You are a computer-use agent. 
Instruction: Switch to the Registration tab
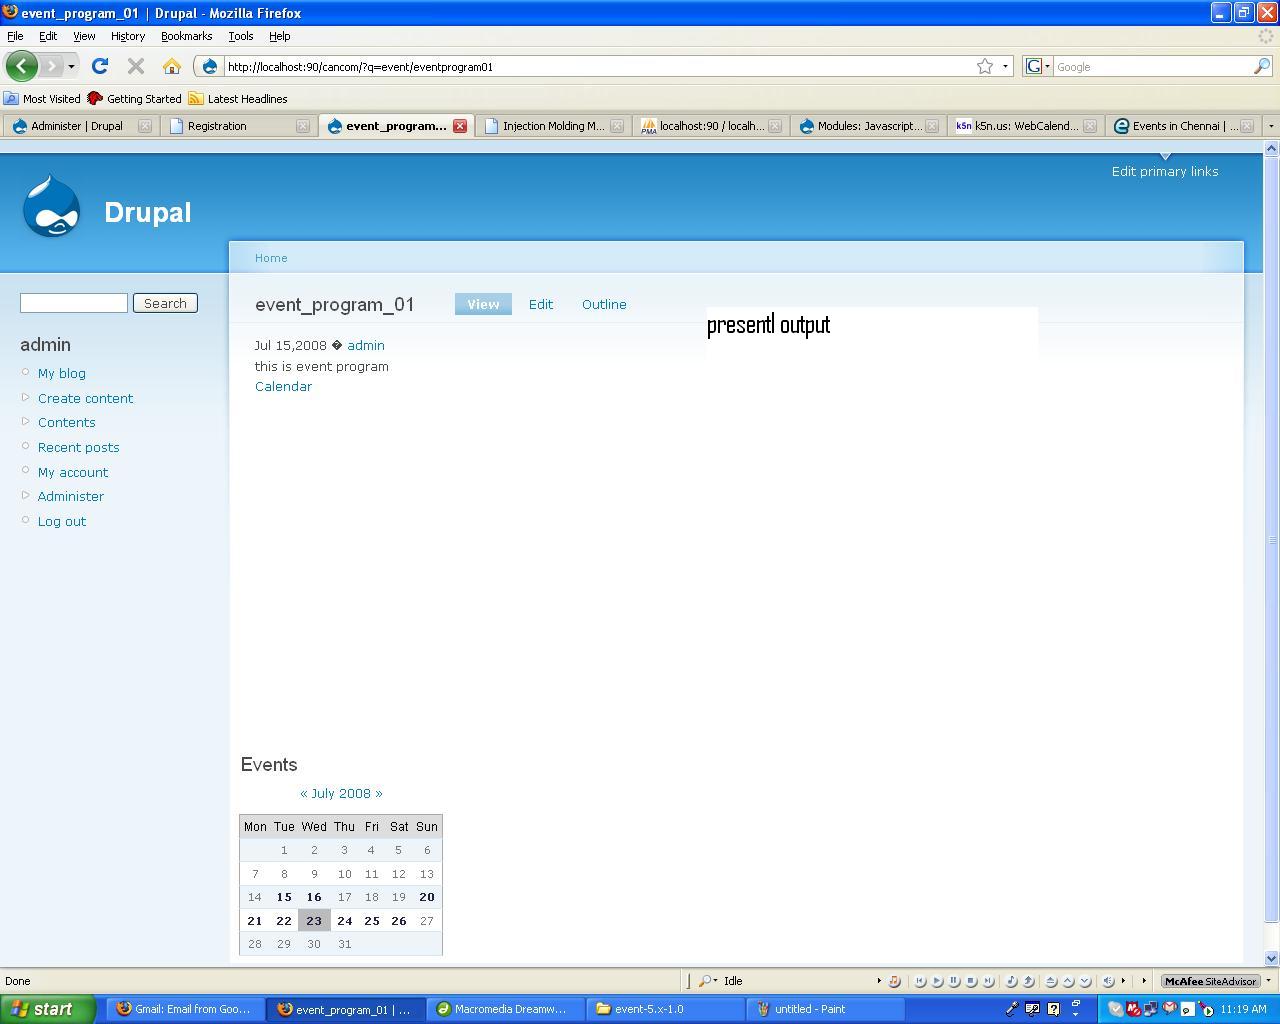click(217, 126)
